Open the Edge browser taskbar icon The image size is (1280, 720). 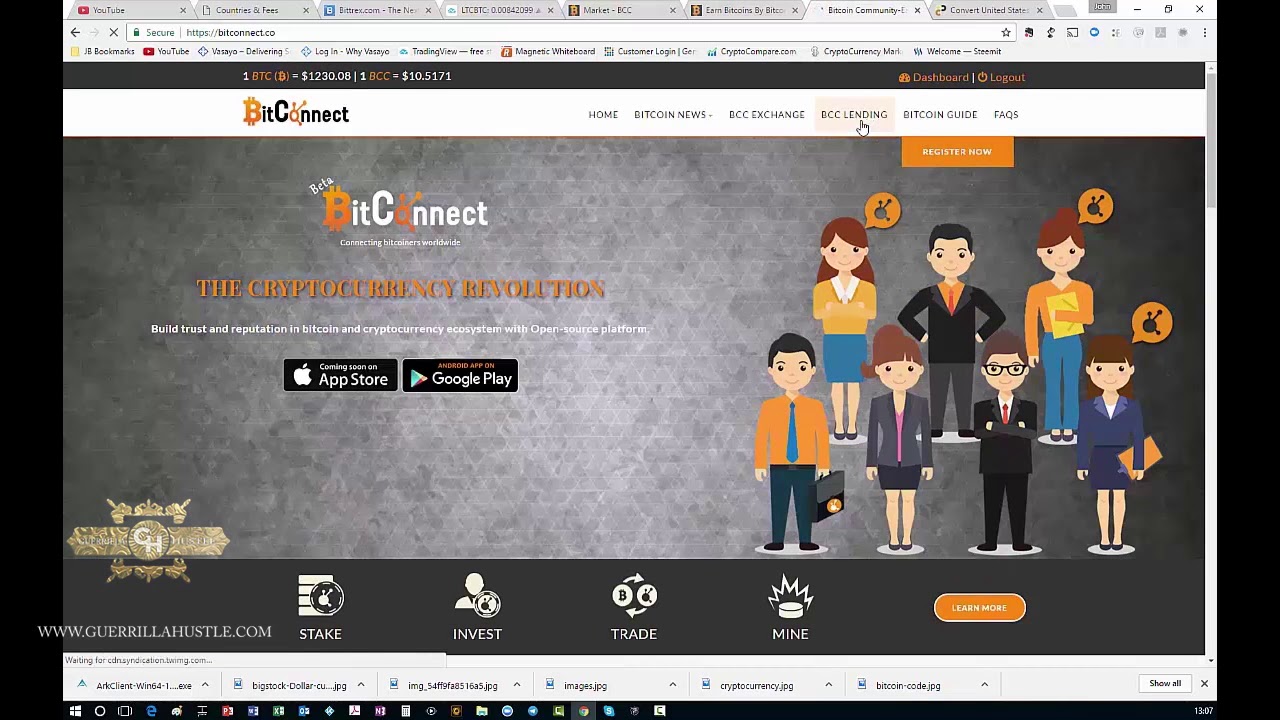[151, 711]
